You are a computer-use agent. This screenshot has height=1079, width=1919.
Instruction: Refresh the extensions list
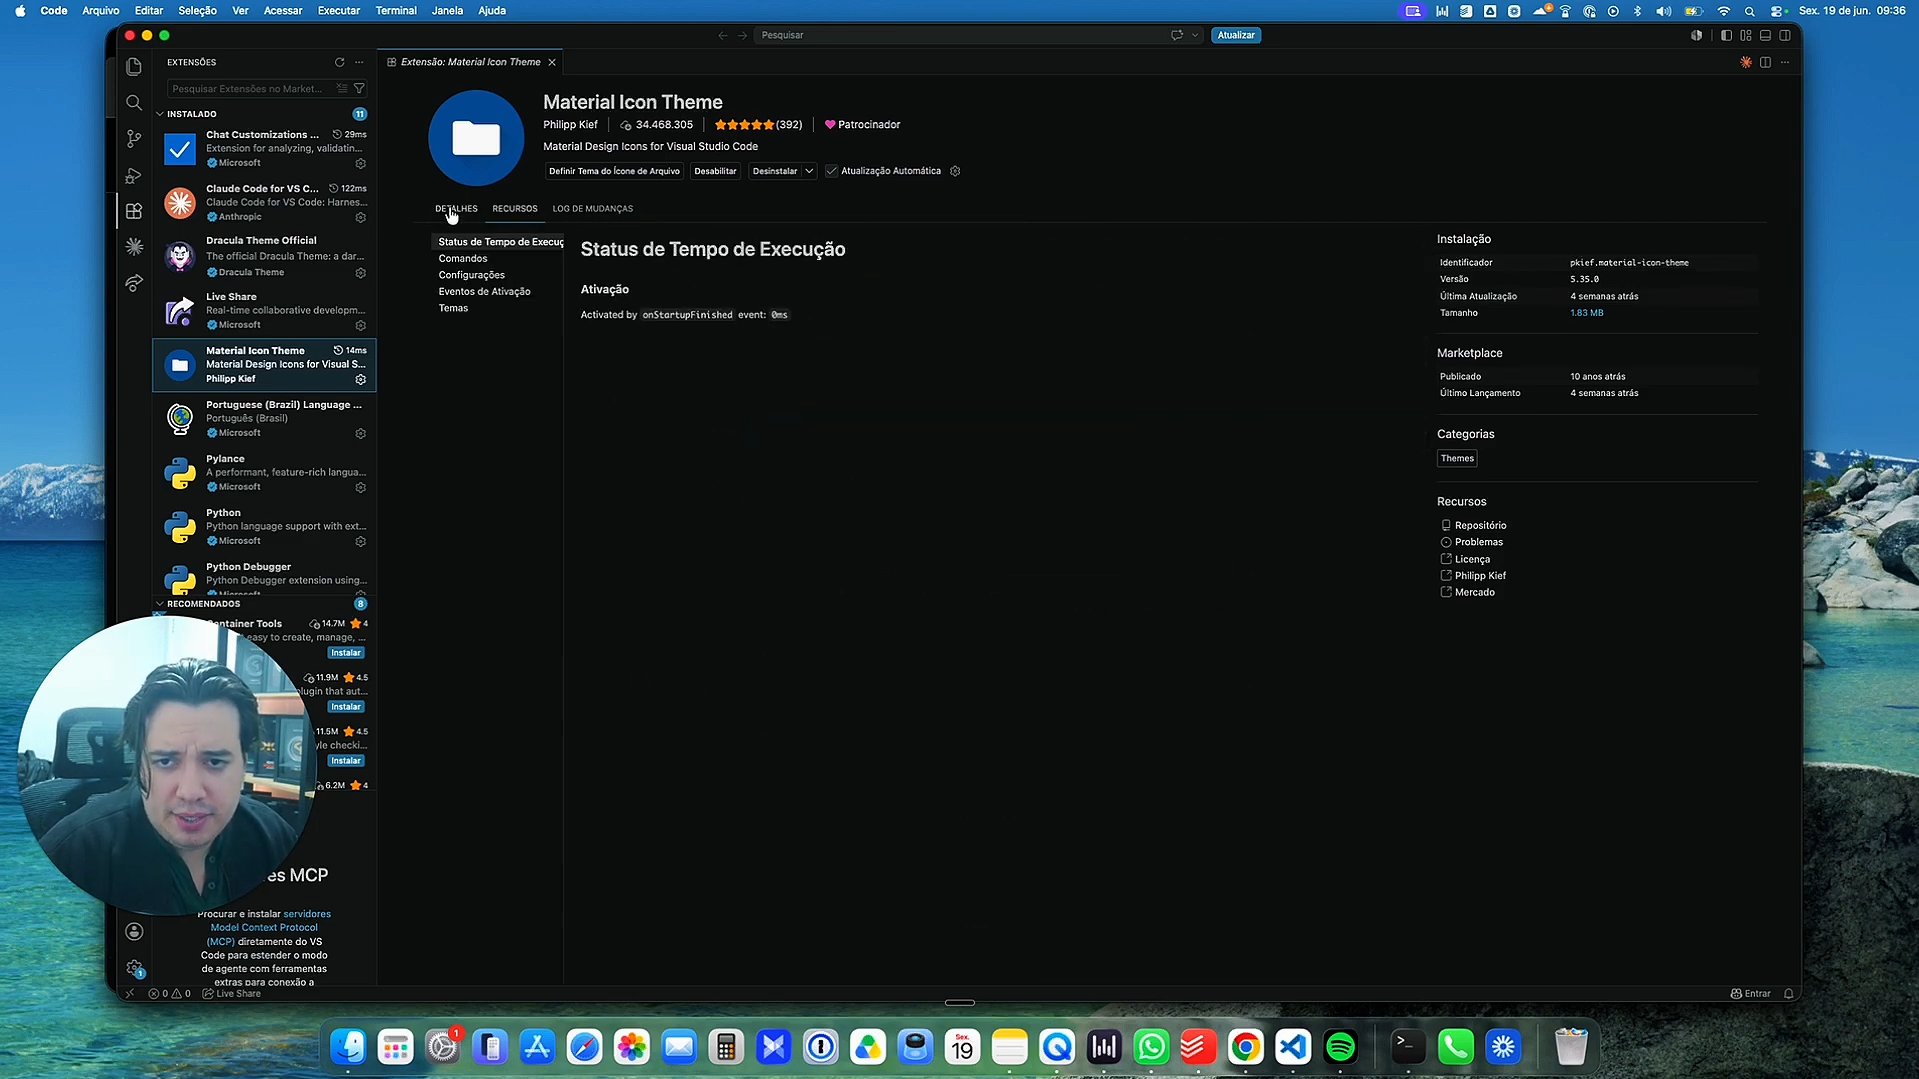click(340, 62)
